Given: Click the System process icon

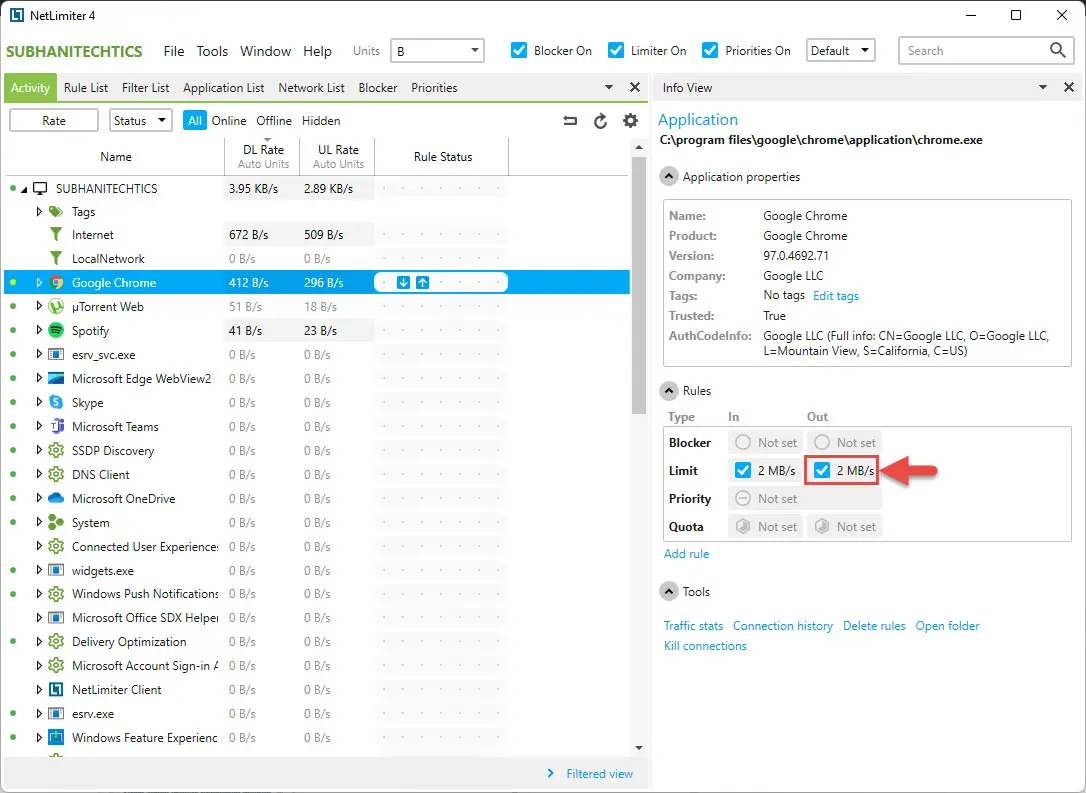Looking at the screenshot, I should point(56,523).
